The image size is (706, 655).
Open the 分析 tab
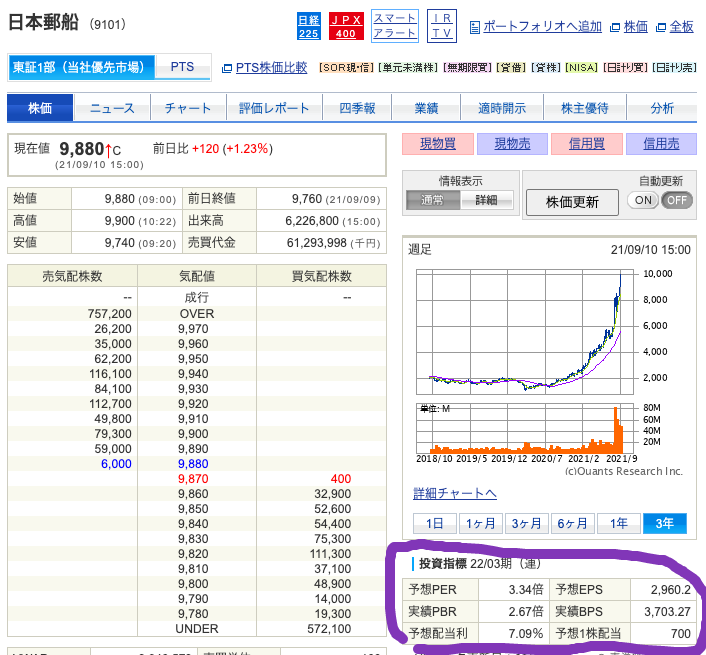(x=662, y=108)
